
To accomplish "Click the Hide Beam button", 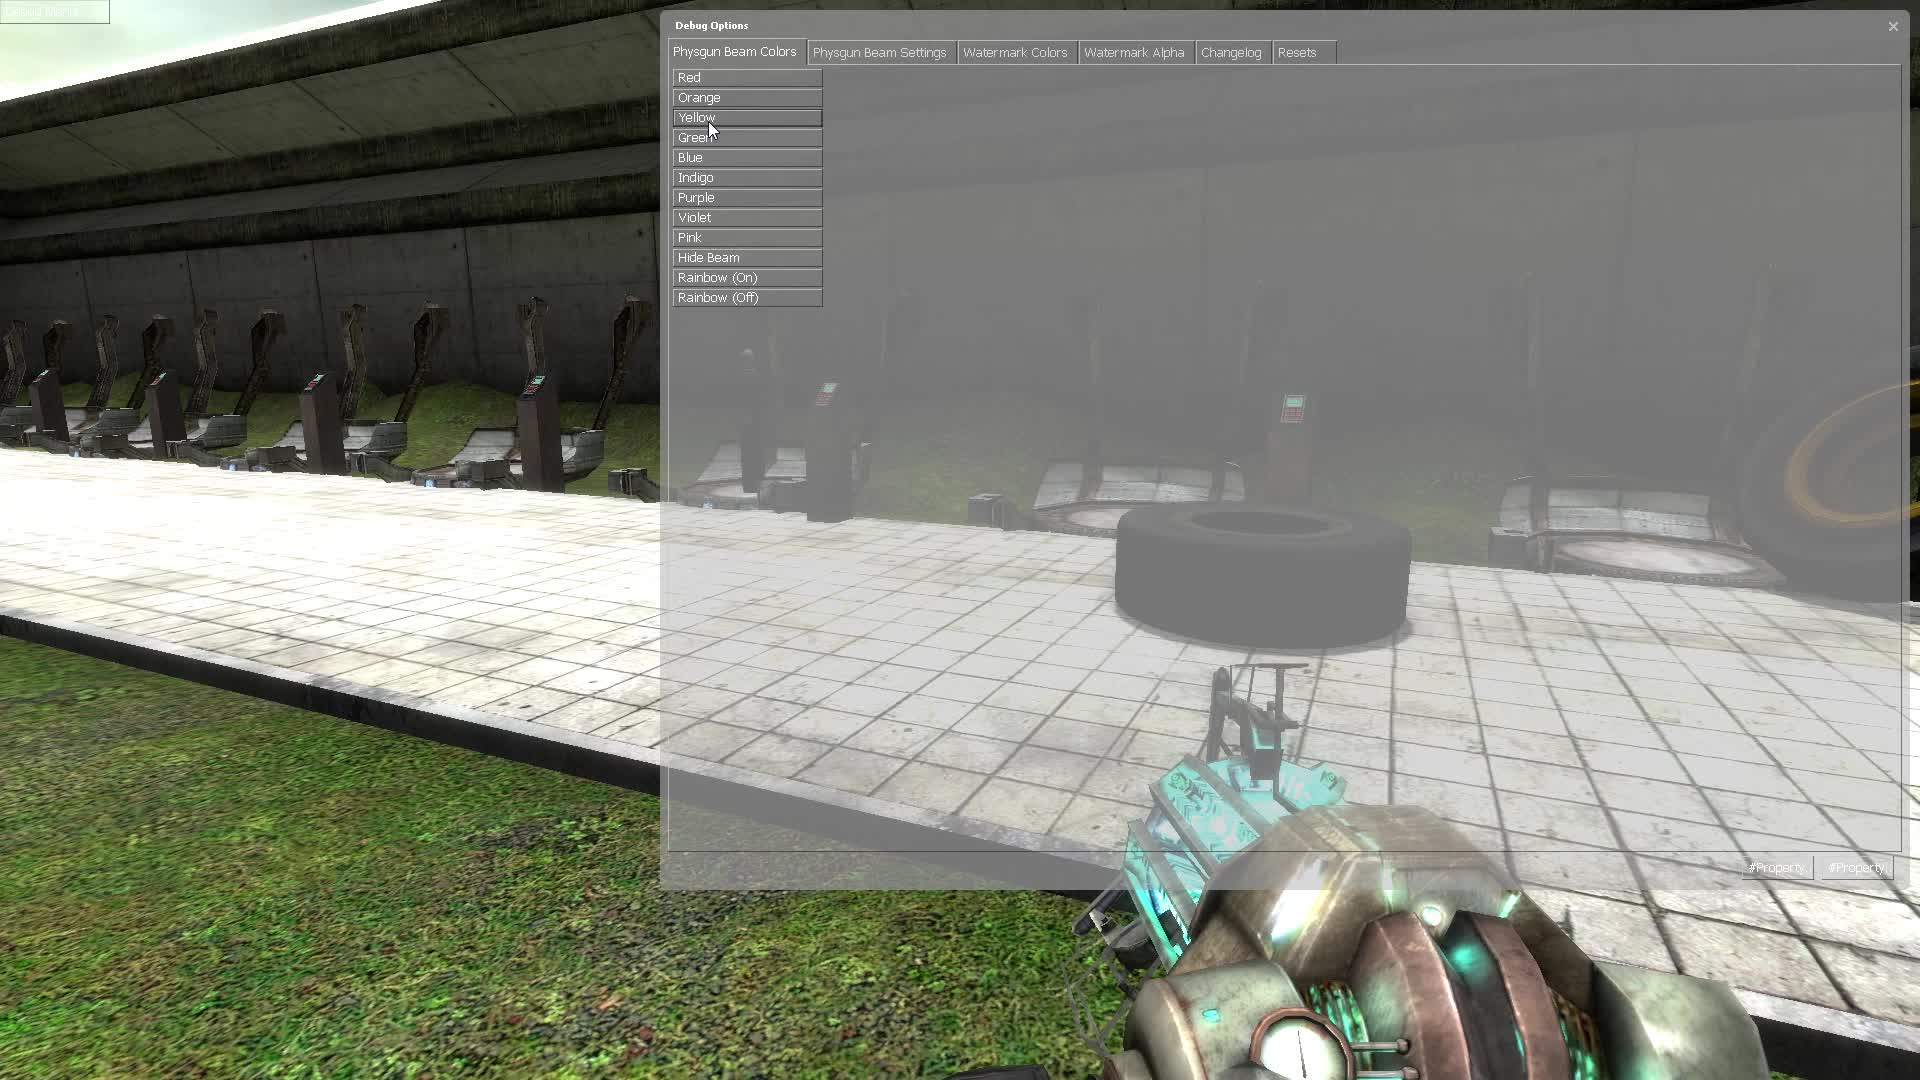I will point(747,257).
